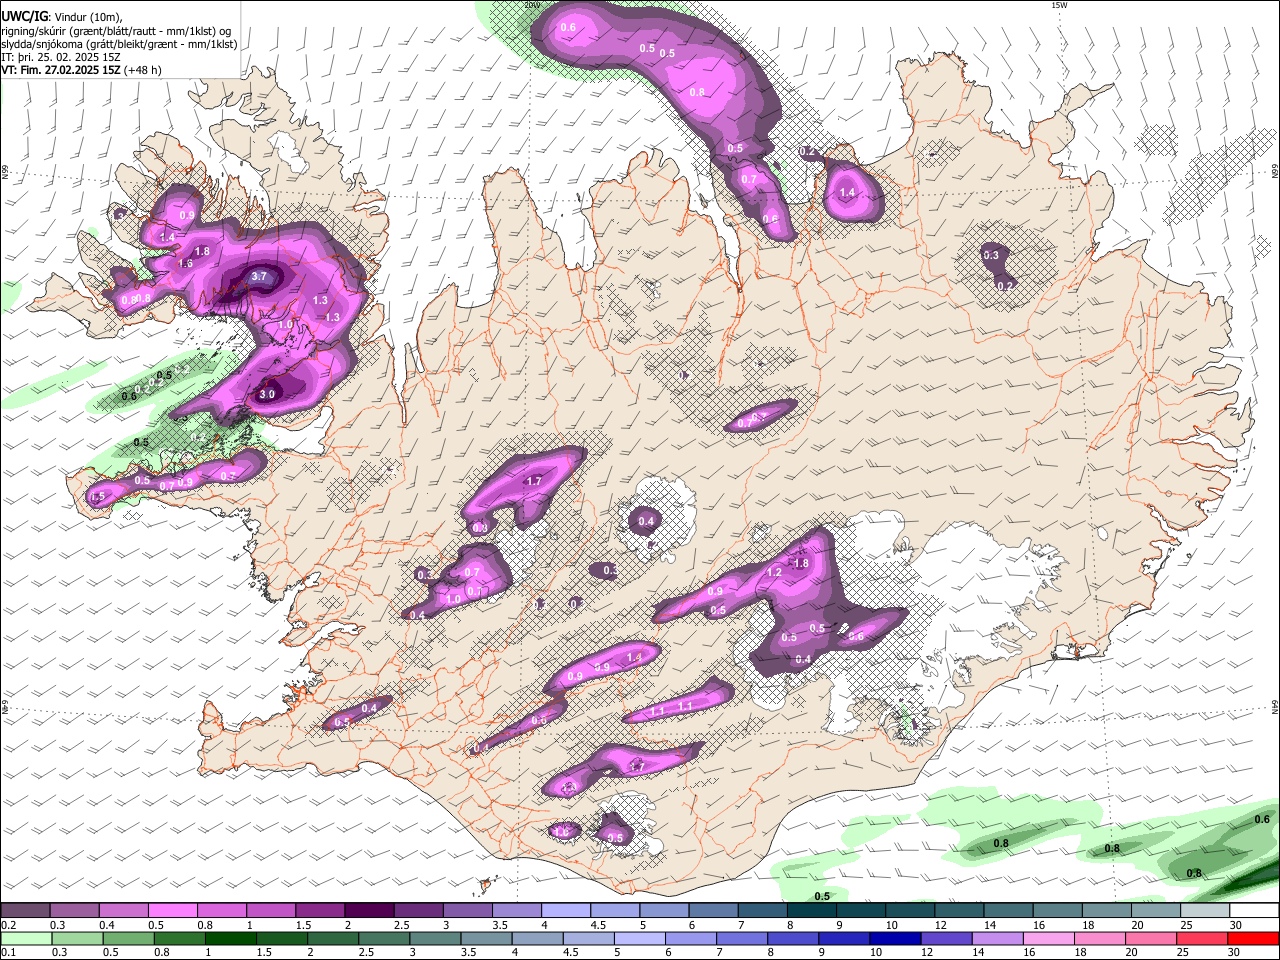Click the palest green swatch starting rain scale

25,938
